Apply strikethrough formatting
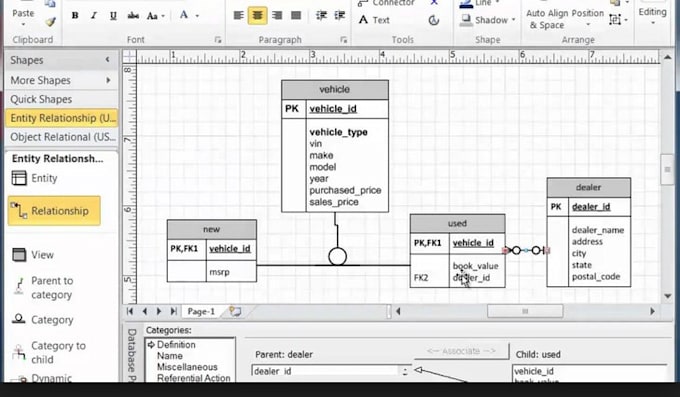The image size is (680, 397). 133,16
